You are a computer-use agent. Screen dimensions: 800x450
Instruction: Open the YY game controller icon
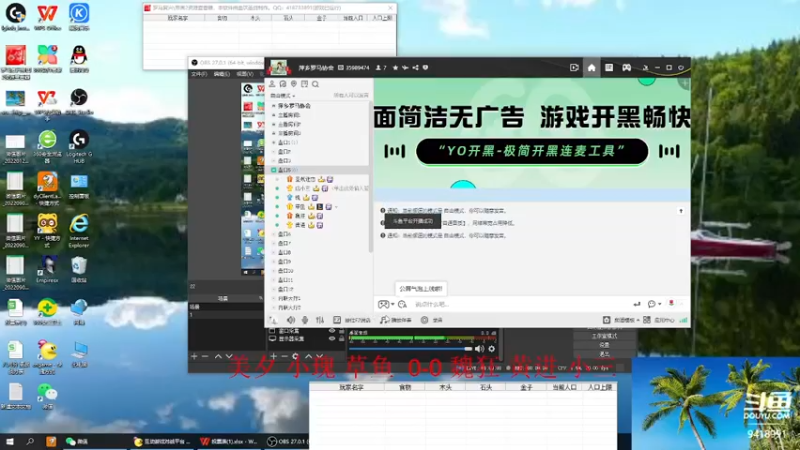[626, 67]
